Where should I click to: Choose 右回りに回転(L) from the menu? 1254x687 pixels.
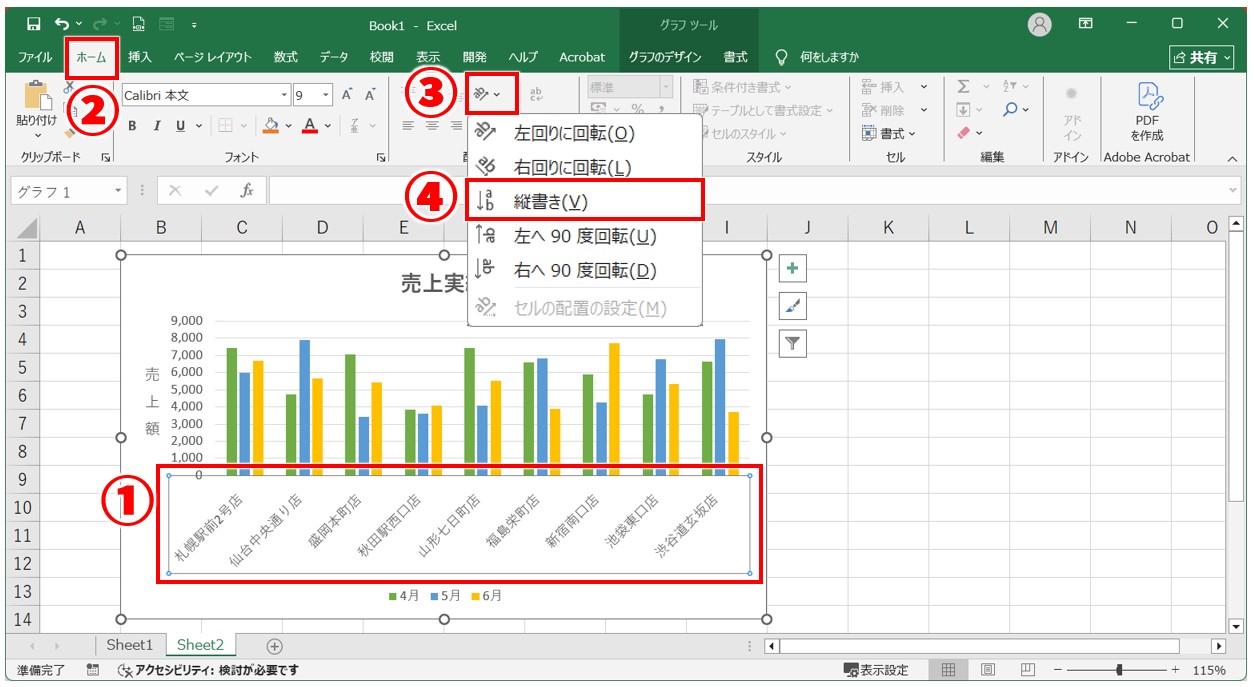[x=585, y=167]
